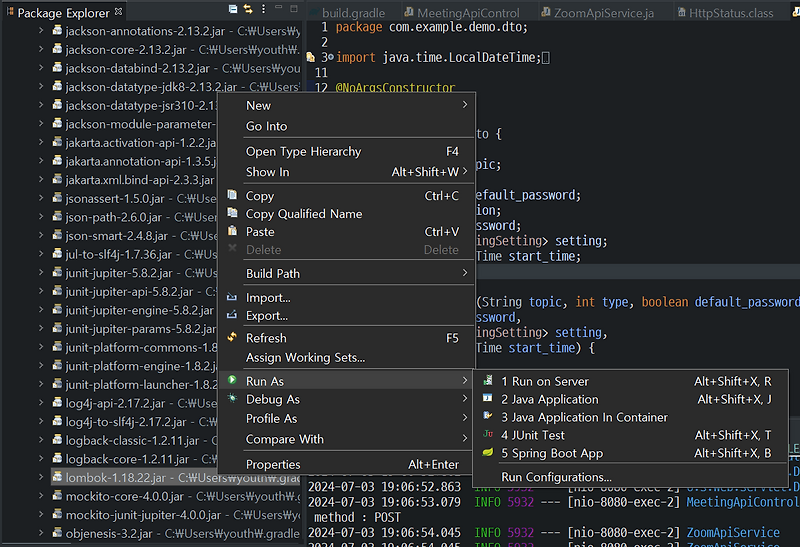The width and height of the screenshot is (800, 547).
Task: Expand the jackson-core-2.13.2.jar tree node
Action: point(41,50)
